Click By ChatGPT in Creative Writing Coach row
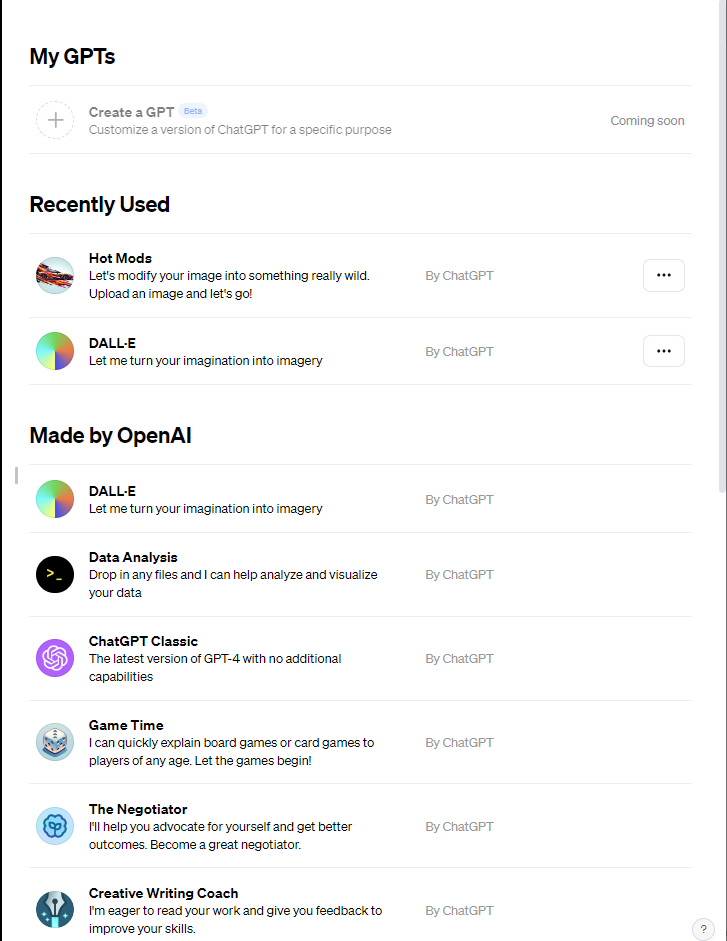 coord(459,910)
